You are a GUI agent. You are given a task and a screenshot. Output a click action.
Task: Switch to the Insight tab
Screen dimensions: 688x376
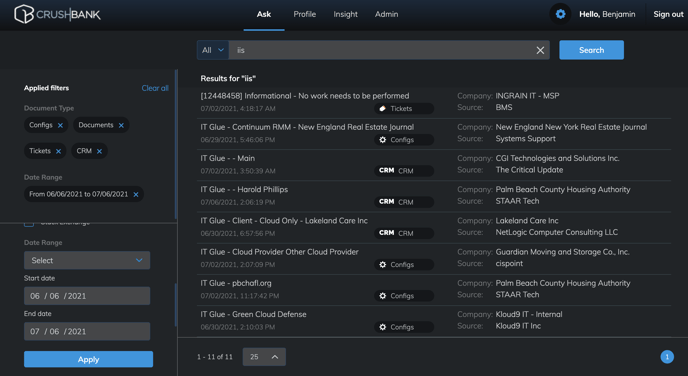[345, 14]
